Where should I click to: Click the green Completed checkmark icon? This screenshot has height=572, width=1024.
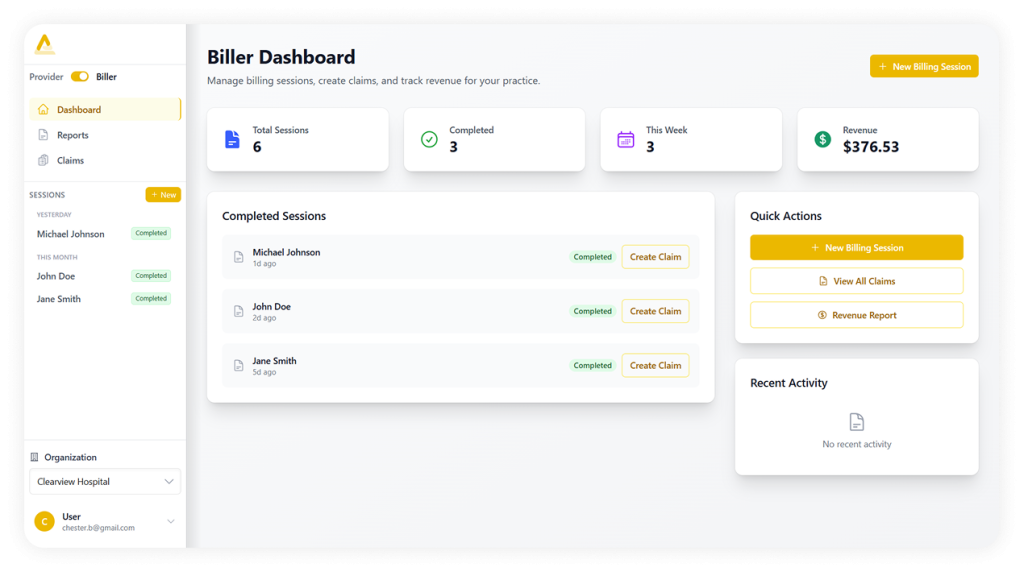pos(429,139)
